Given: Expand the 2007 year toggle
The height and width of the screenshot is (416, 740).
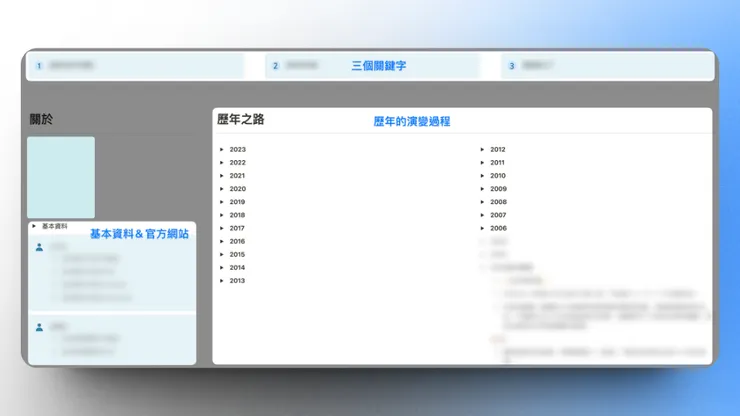Looking at the screenshot, I should tap(482, 215).
